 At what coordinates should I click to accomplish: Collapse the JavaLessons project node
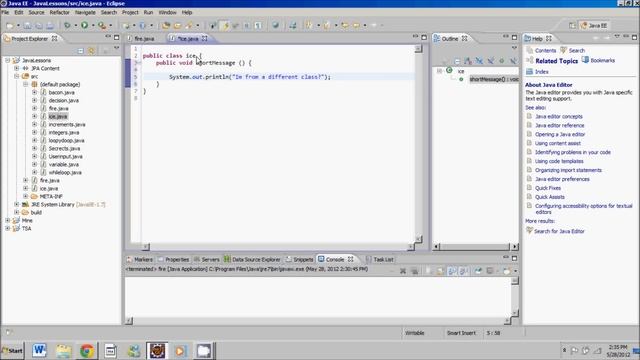[x=8, y=60]
